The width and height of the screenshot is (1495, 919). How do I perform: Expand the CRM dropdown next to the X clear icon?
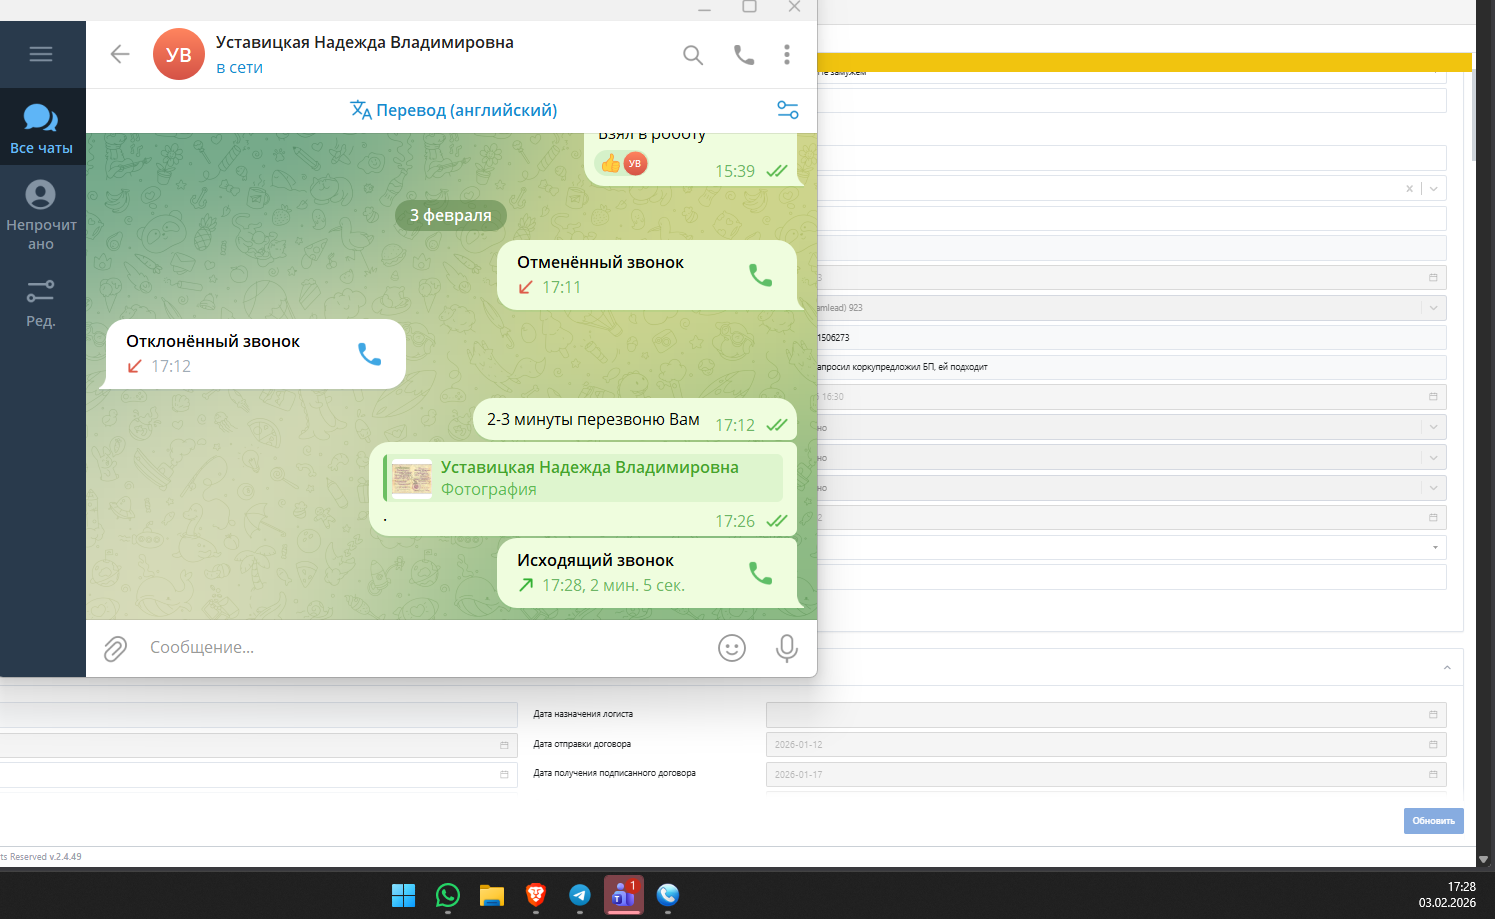1434,188
